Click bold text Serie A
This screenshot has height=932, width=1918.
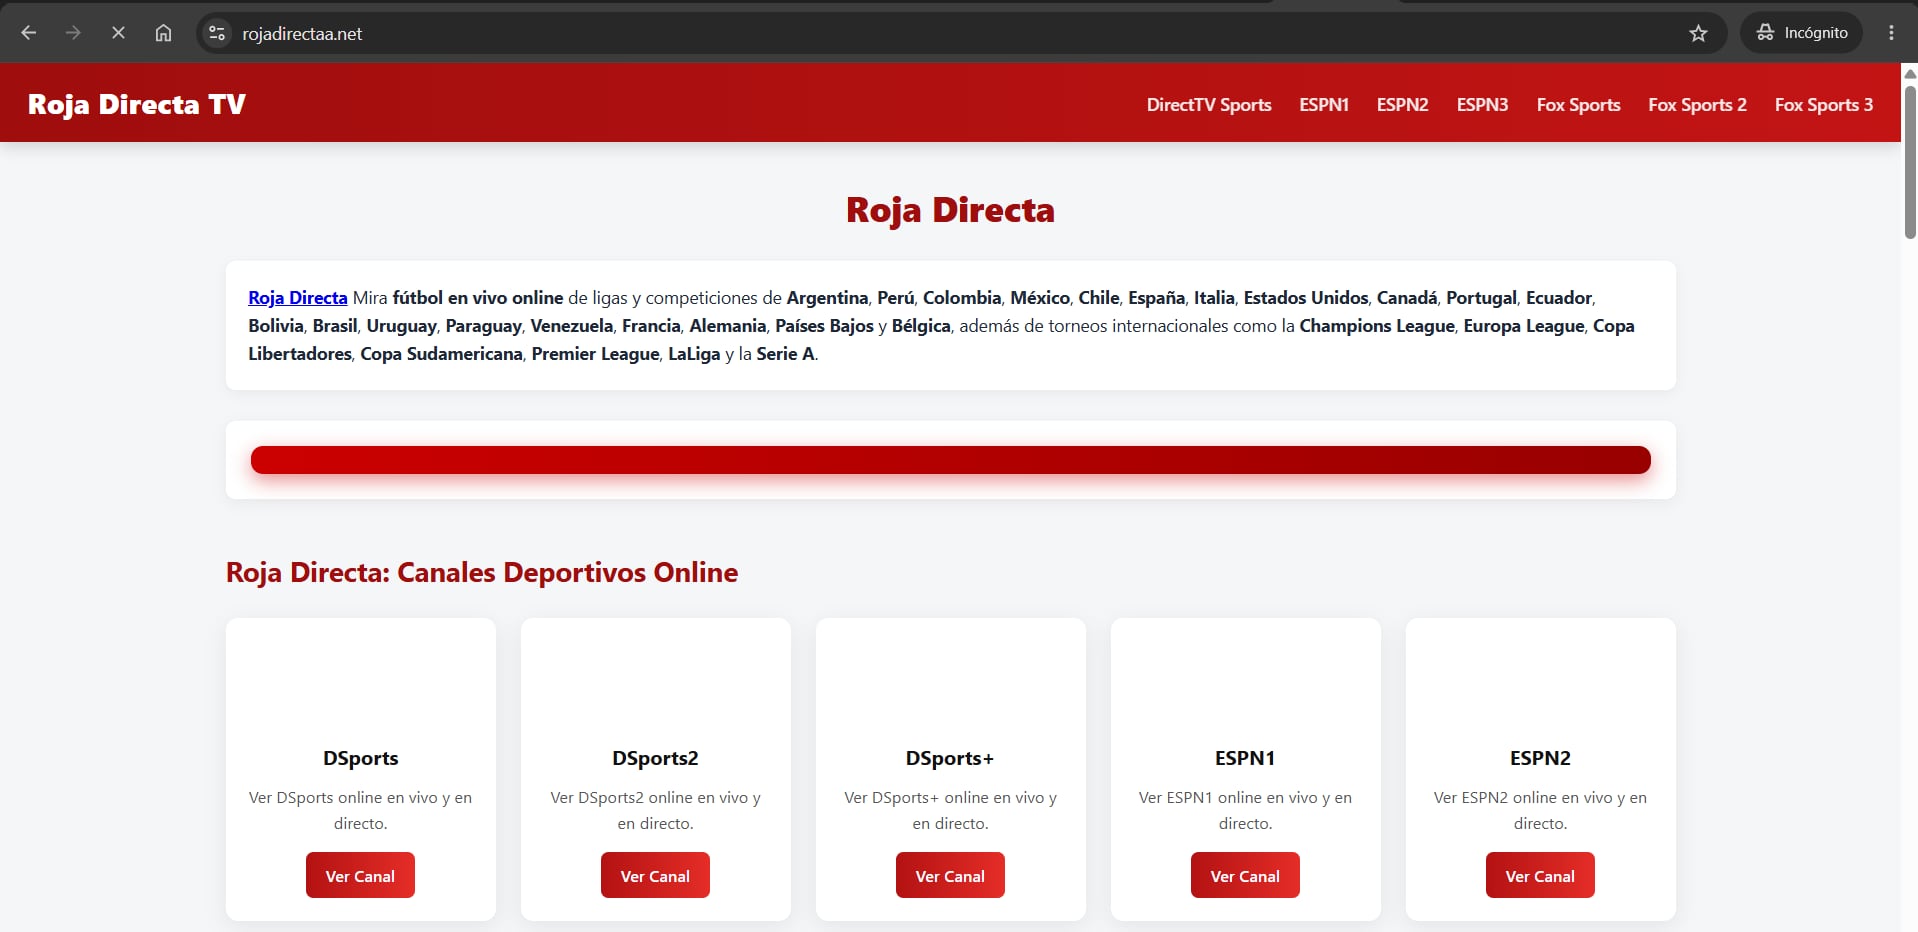785,354
